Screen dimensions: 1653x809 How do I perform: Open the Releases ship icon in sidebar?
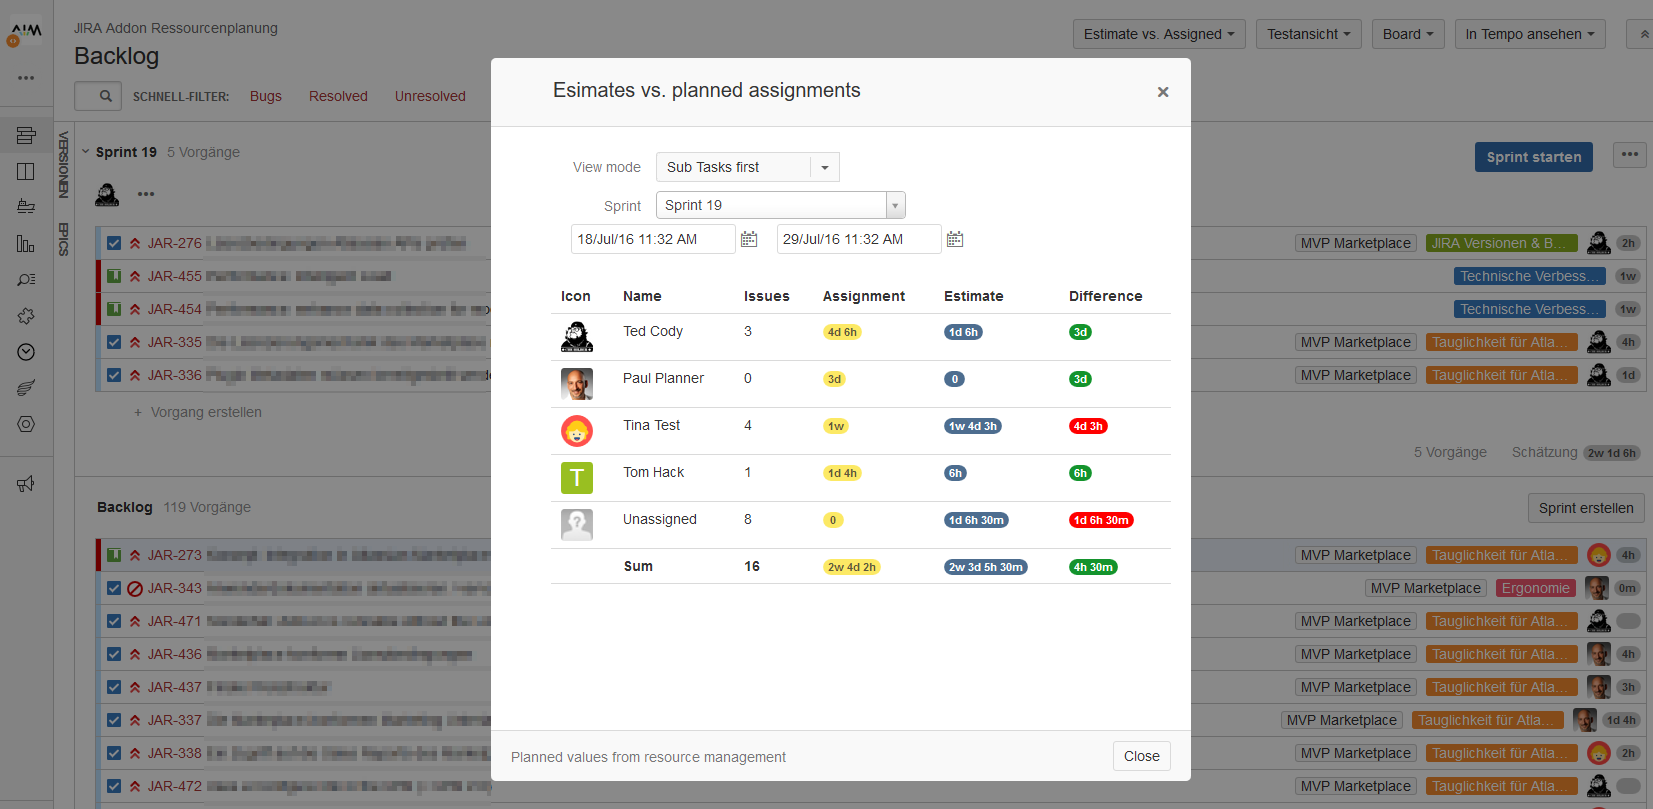coord(26,207)
